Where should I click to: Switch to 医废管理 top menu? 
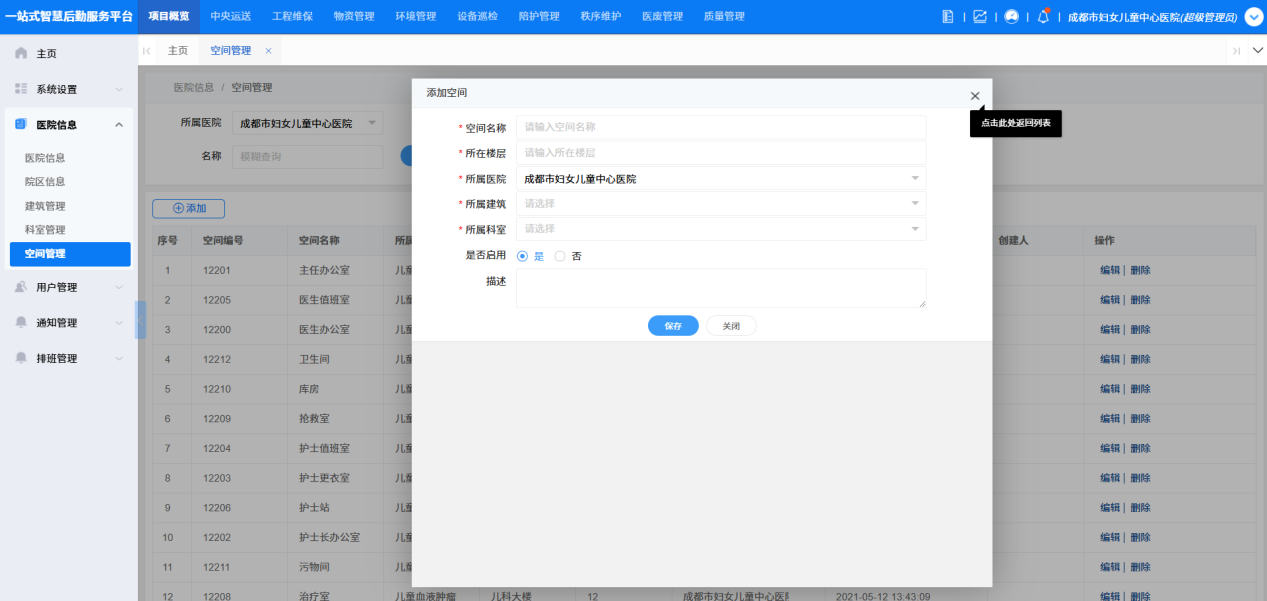click(662, 17)
